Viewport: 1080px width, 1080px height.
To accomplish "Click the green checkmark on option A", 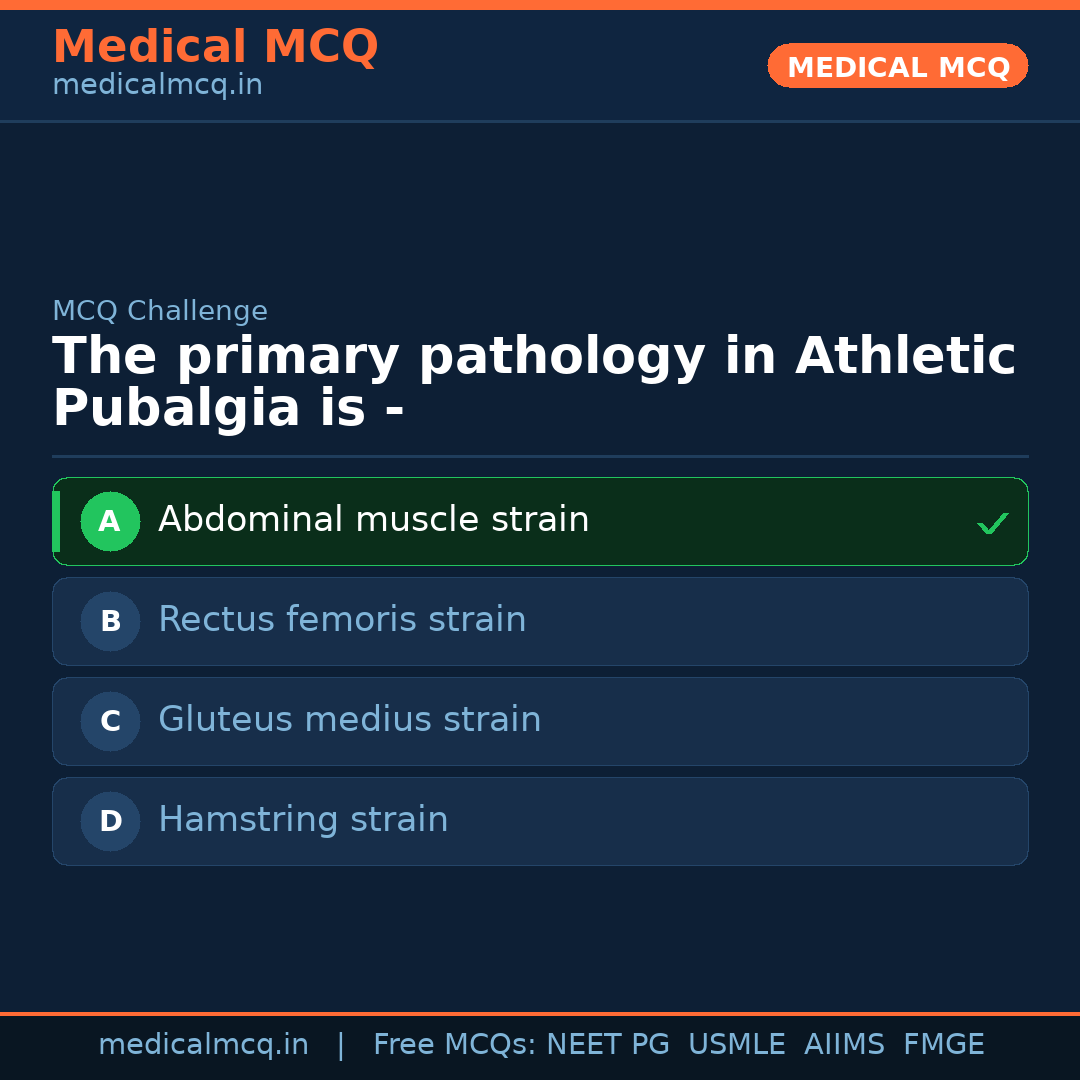I will [x=992, y=523].
